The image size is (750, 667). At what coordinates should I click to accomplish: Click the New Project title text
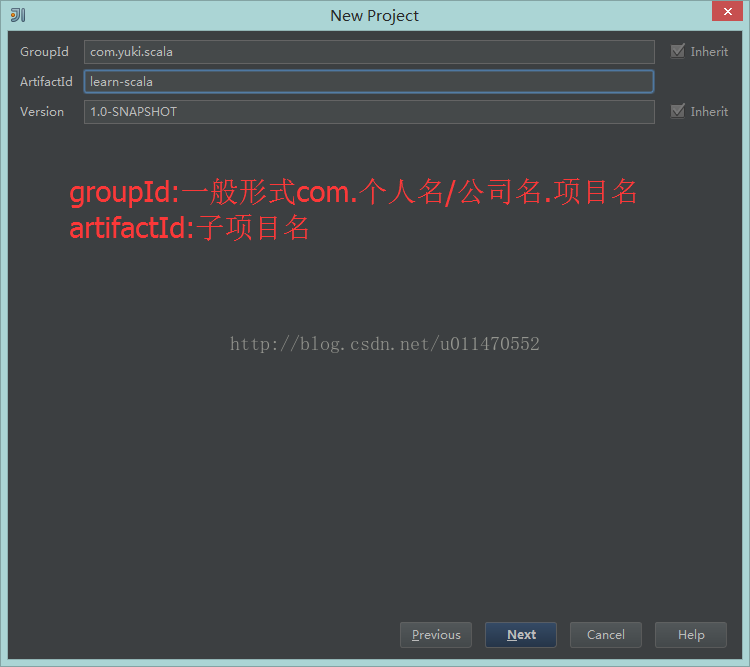375,16
